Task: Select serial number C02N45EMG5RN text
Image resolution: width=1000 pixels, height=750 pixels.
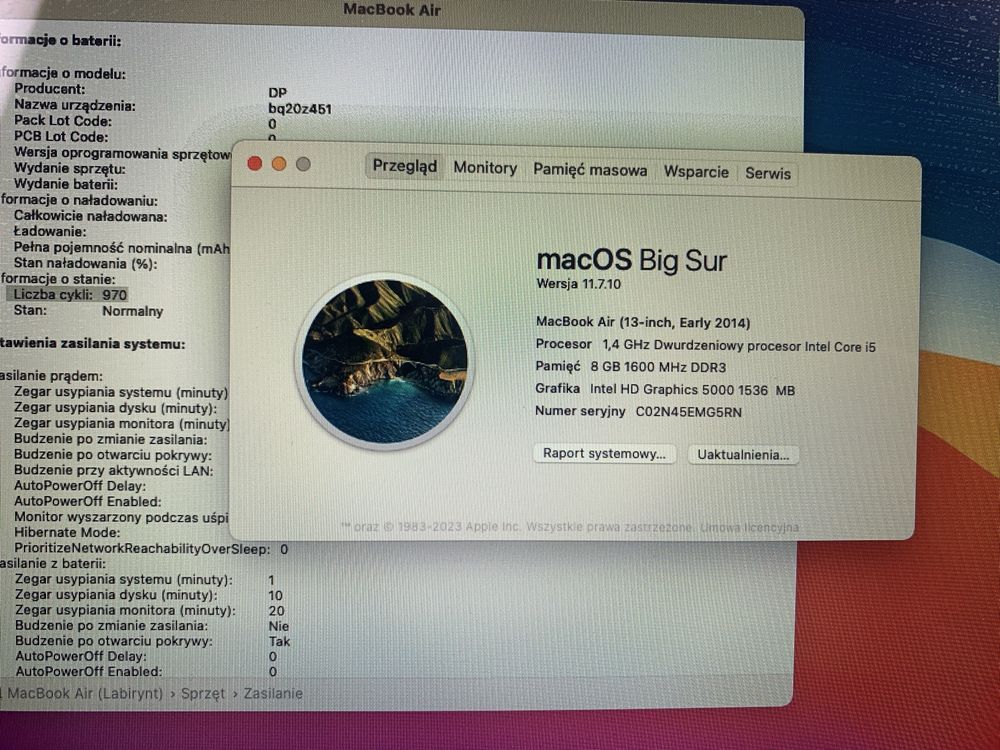Action: pyautogui.click(x=689, y=412)
